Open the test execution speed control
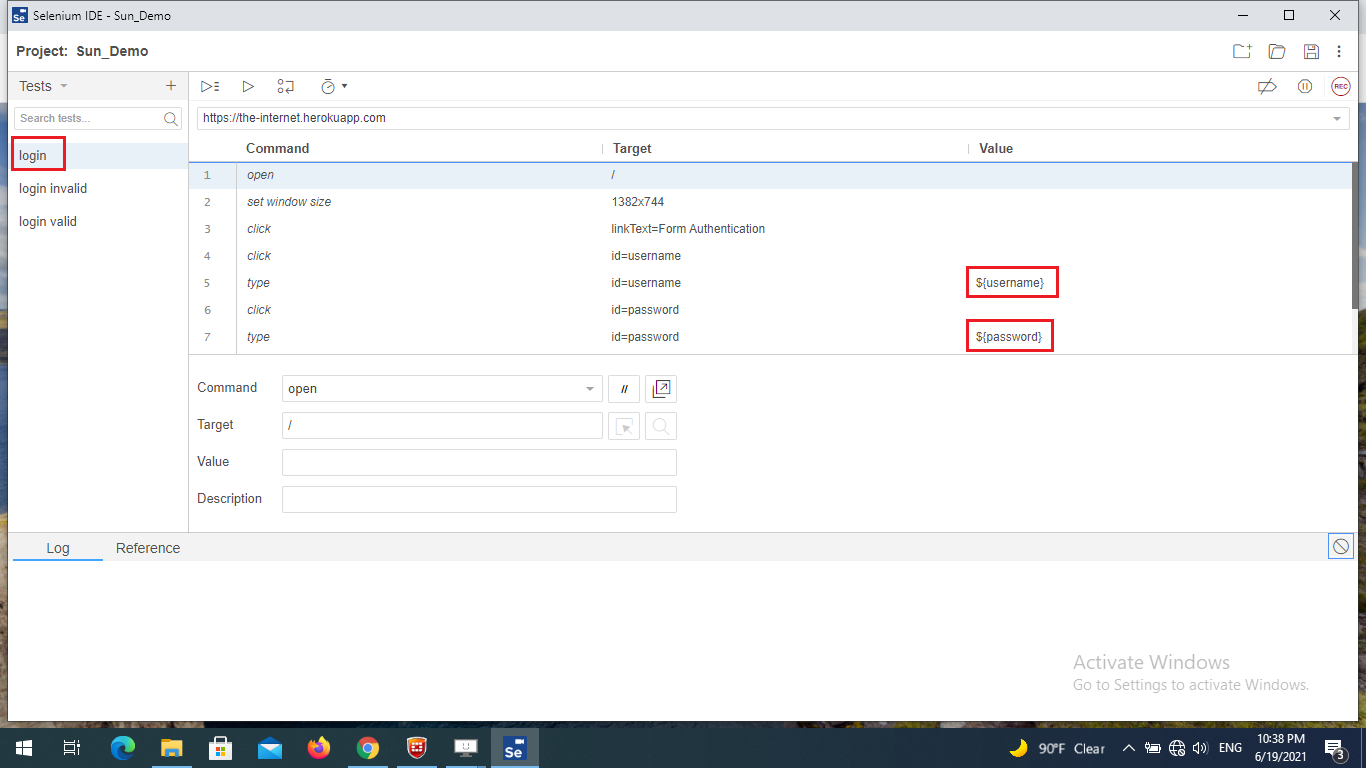 (333, 87)
